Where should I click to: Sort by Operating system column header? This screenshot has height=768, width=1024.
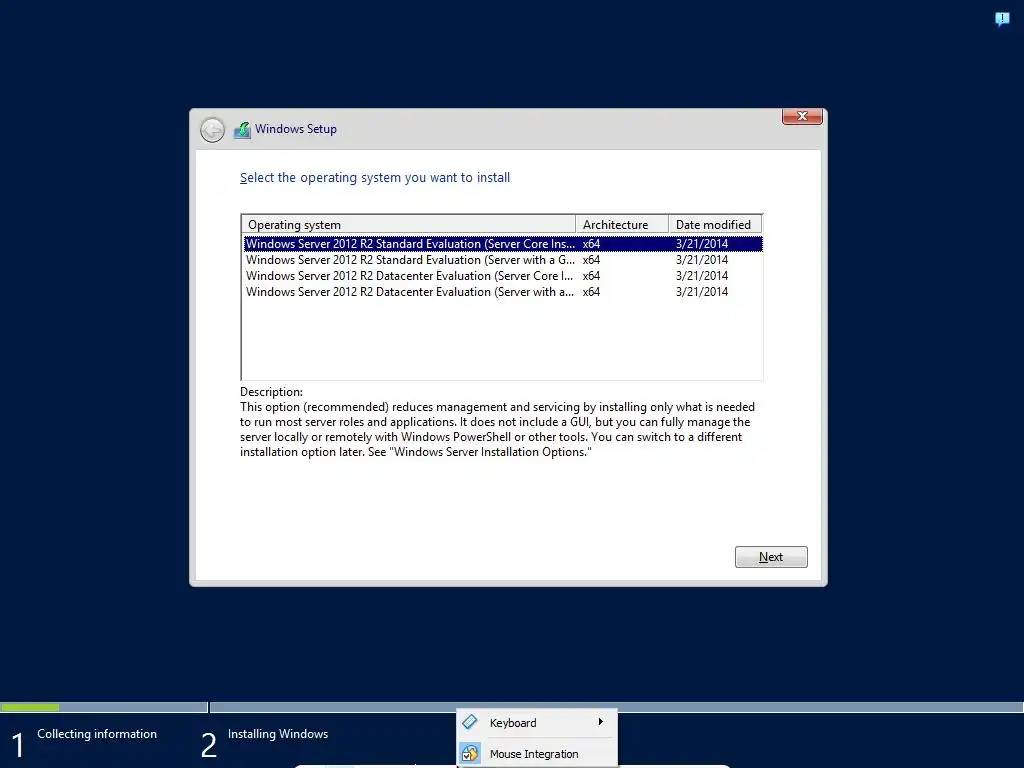tap(409, 225)
